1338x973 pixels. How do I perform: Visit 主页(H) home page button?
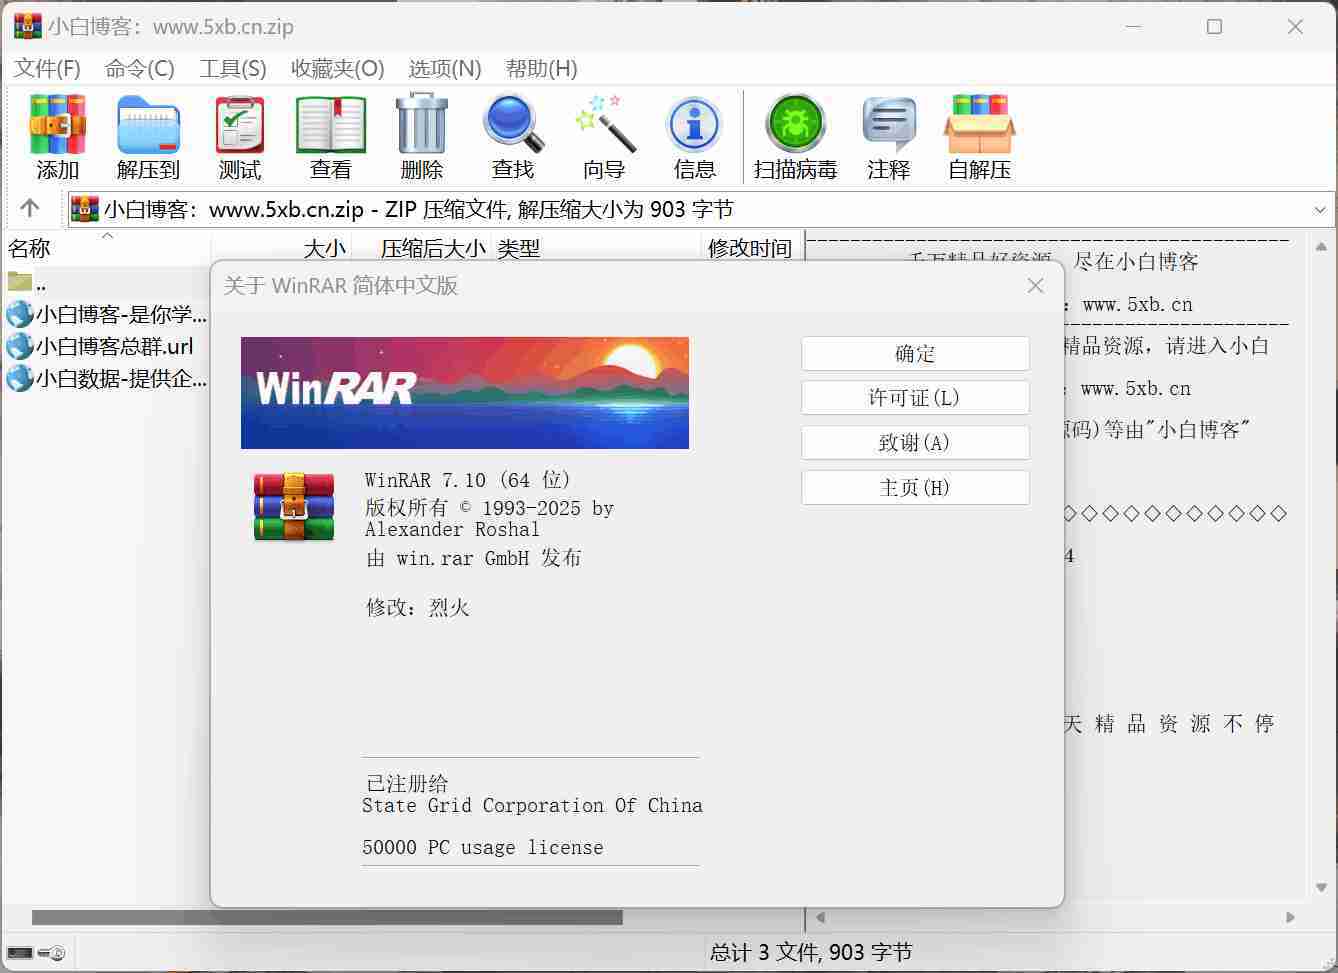pyautogui.click(x=915, y=488)
